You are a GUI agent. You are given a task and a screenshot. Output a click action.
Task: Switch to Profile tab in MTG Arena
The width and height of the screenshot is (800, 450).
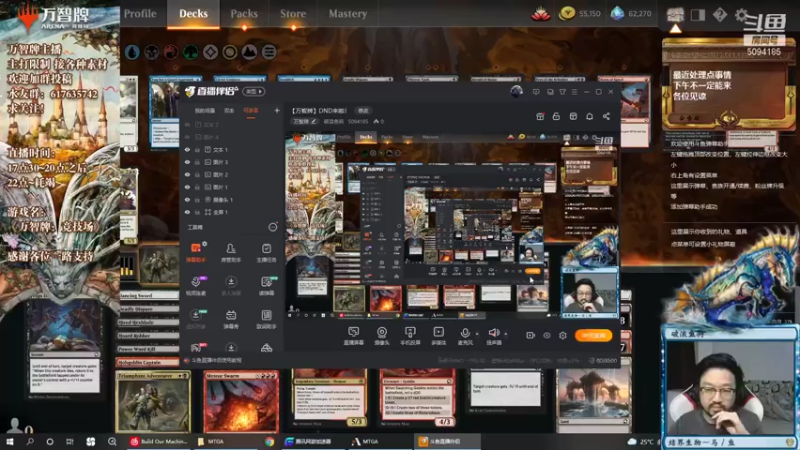pyautogui.click(x=140, y=14)
